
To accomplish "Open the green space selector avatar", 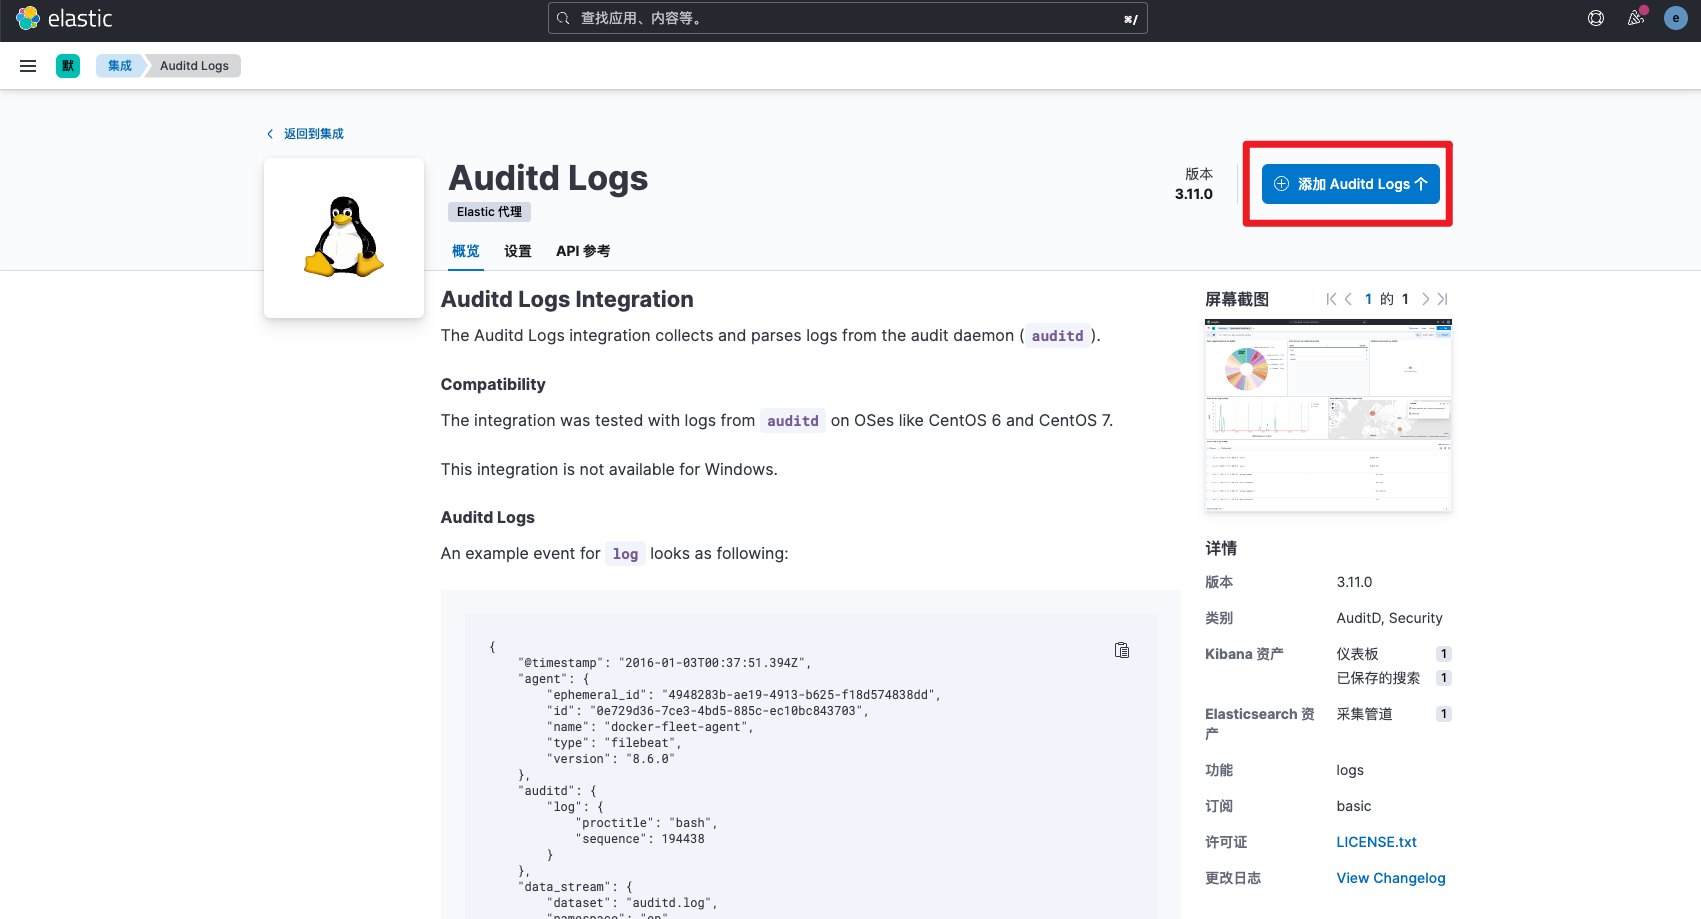I will pyautogui.click(x=68, y=66).
